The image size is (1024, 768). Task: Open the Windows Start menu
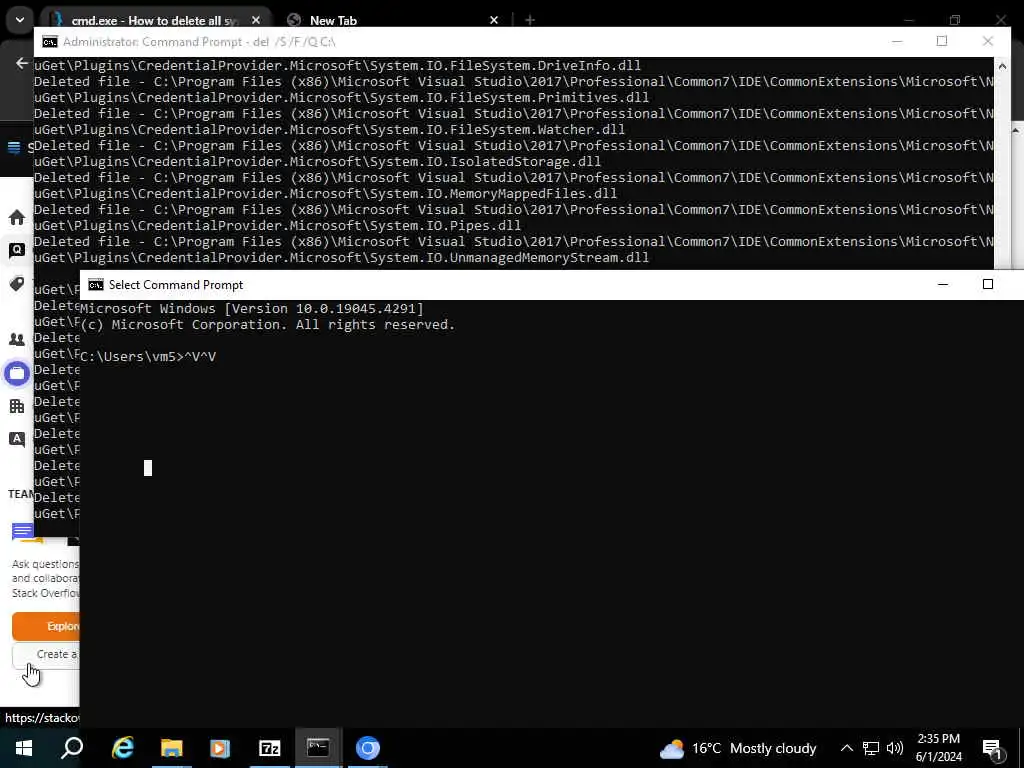click(x=24, y=748)
